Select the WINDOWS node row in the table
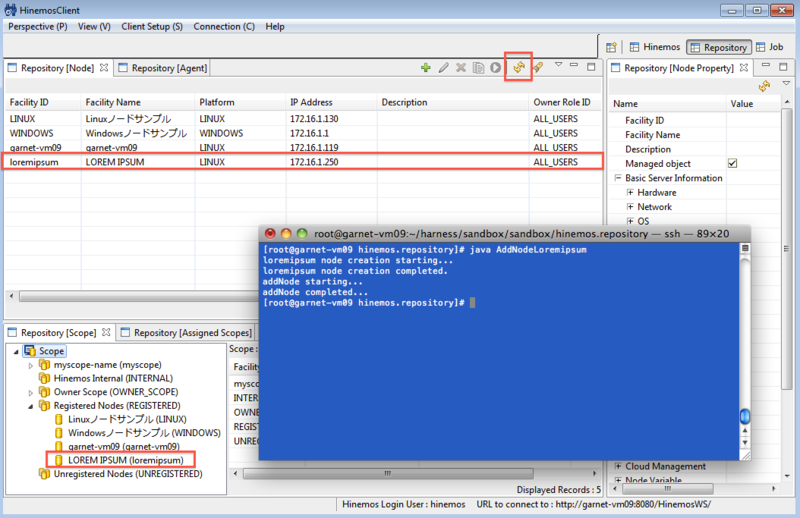Viewport: 800px width, 518px height. tap(303, 133)
